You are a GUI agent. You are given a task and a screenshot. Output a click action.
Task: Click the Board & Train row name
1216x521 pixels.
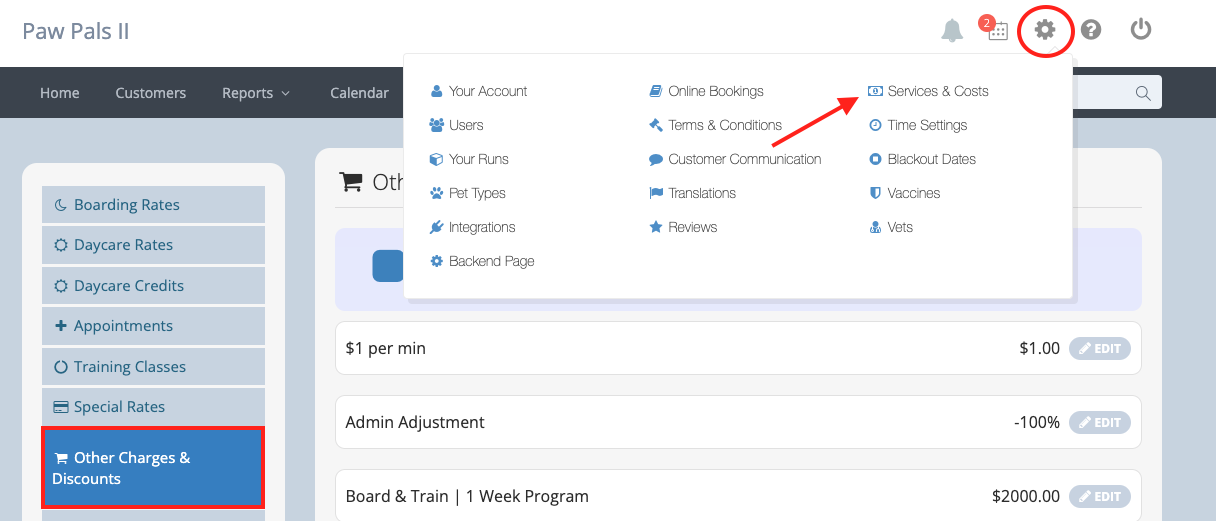pyautogui.click(x=467, y=496)
